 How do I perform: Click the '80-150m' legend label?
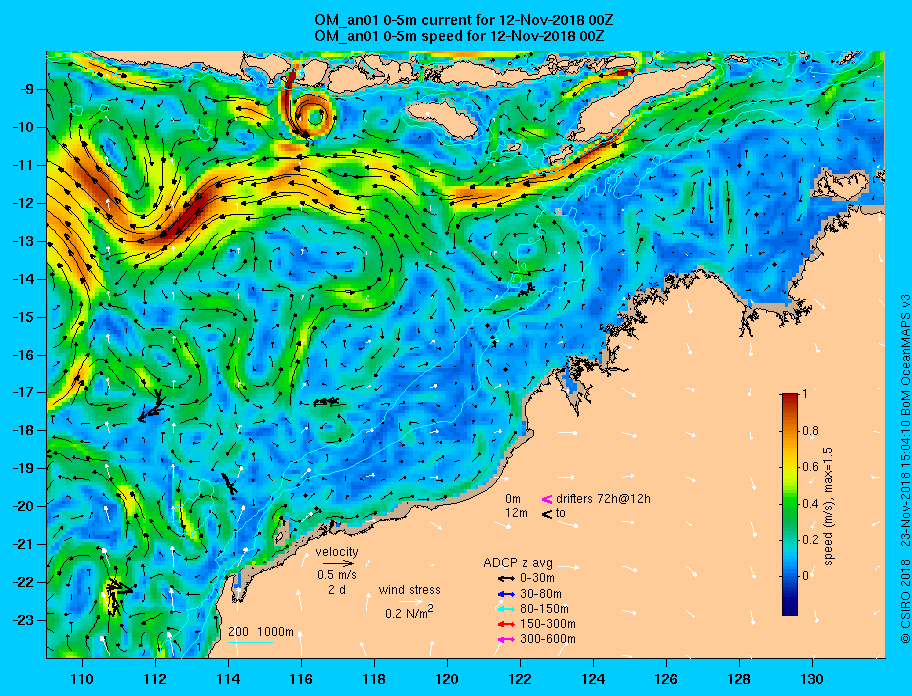(x=544, y=609)
